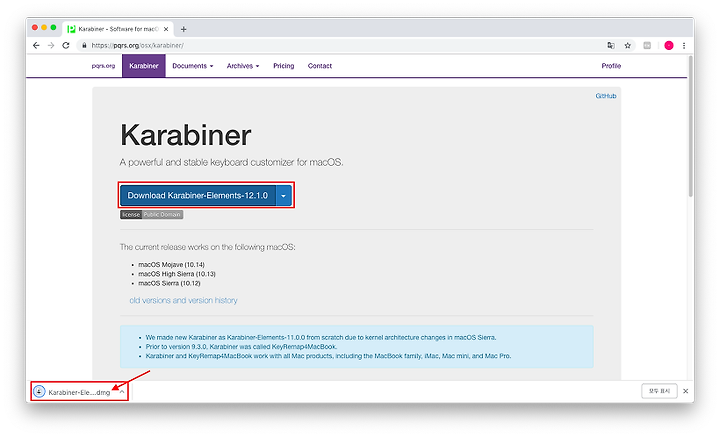Expand the Documents dropdown menu
Viewport: 720px width, 437px height.
192,66
